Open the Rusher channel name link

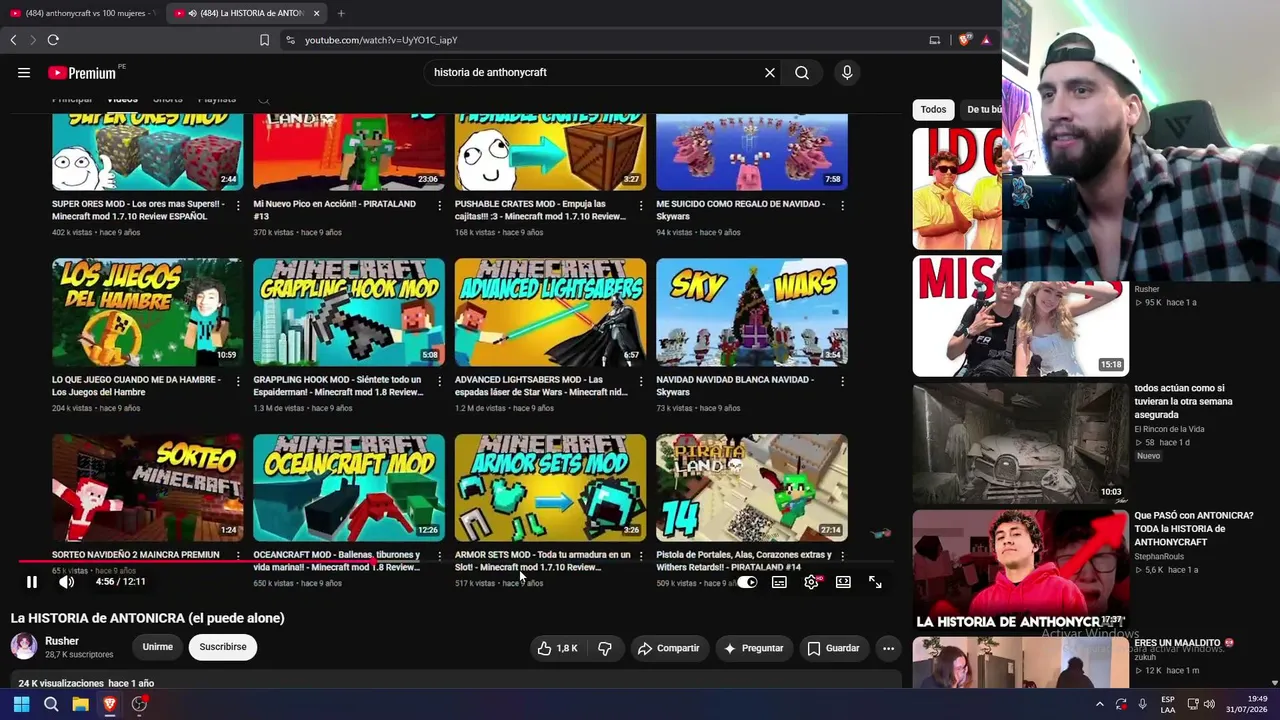[x=62, y=641]
